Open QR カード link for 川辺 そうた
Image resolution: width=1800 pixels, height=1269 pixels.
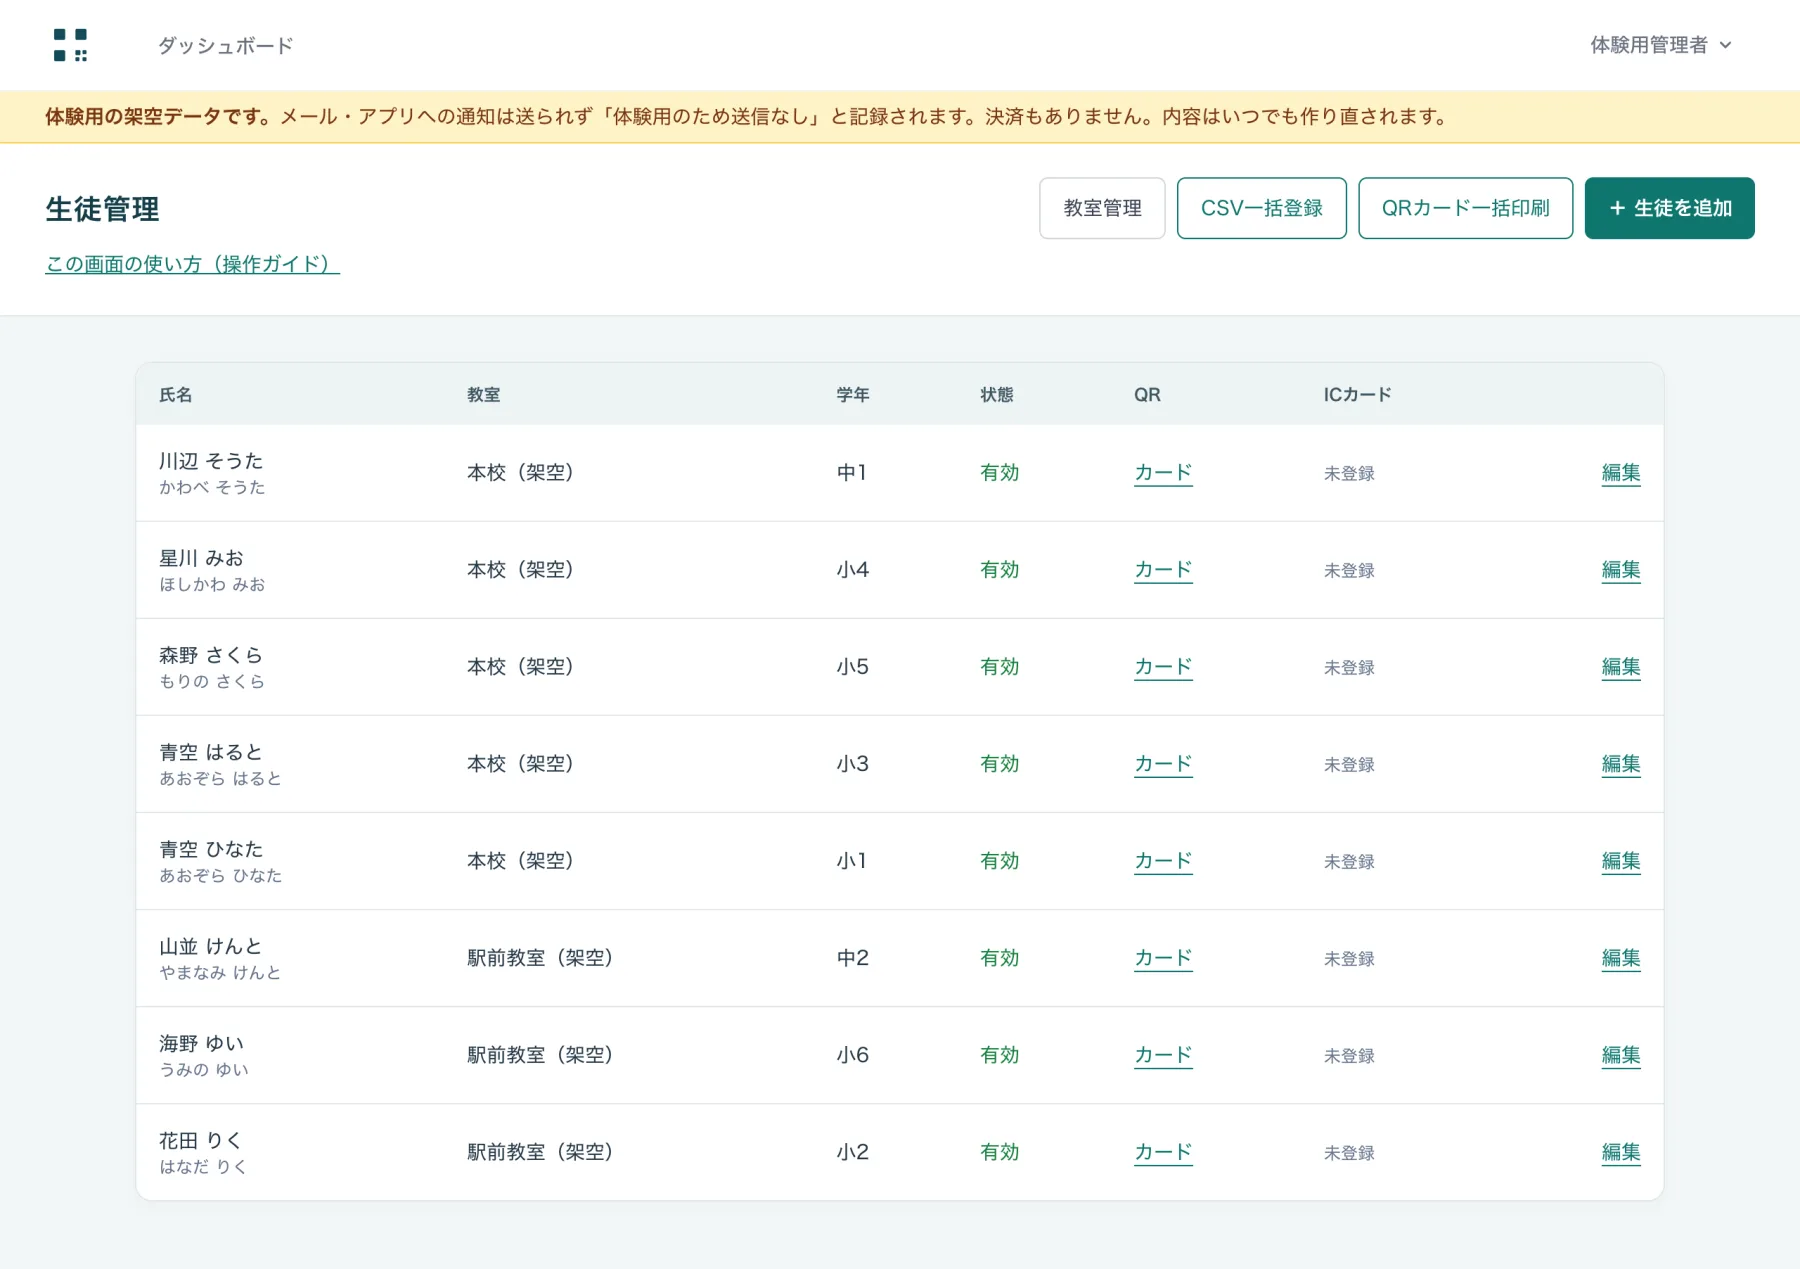pos(1163,472)
